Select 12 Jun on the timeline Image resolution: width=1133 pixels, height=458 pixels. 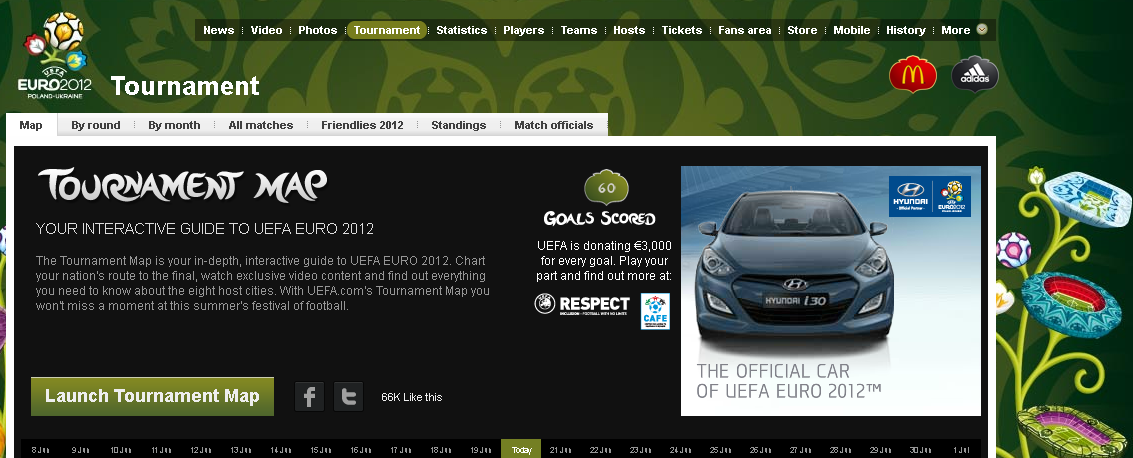tap(201, 450)
